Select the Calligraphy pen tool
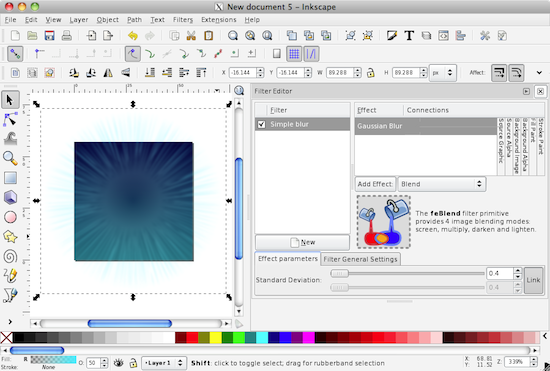Viewport: 550px width, 371px height. 10,296
